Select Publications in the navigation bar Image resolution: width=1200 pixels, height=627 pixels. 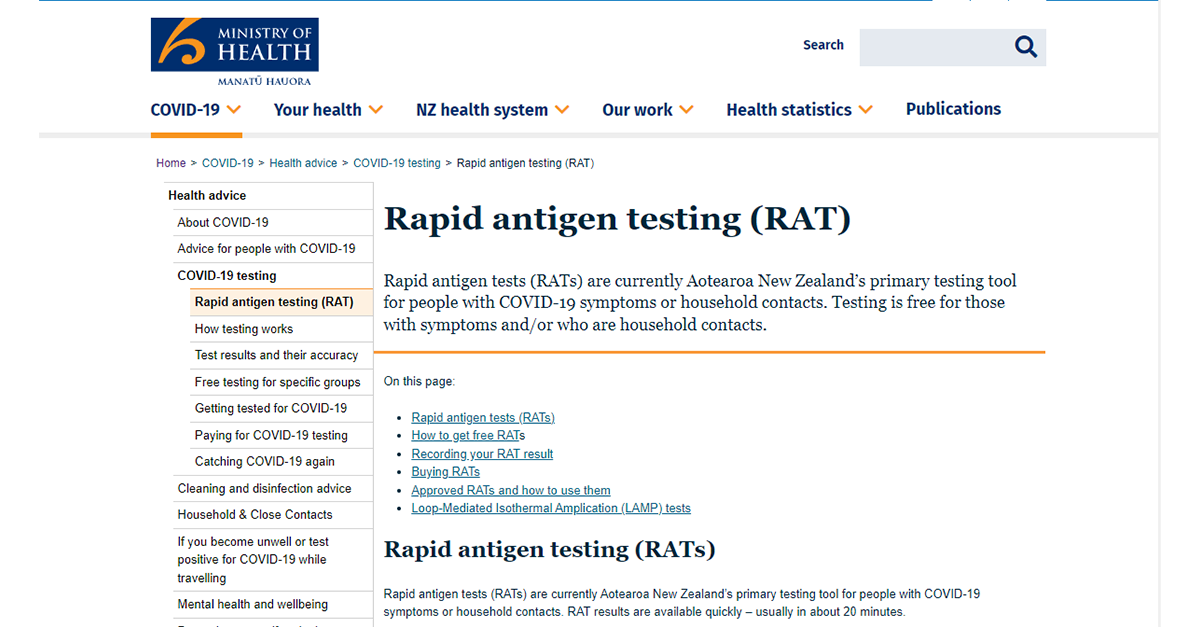tap(952, 109)
